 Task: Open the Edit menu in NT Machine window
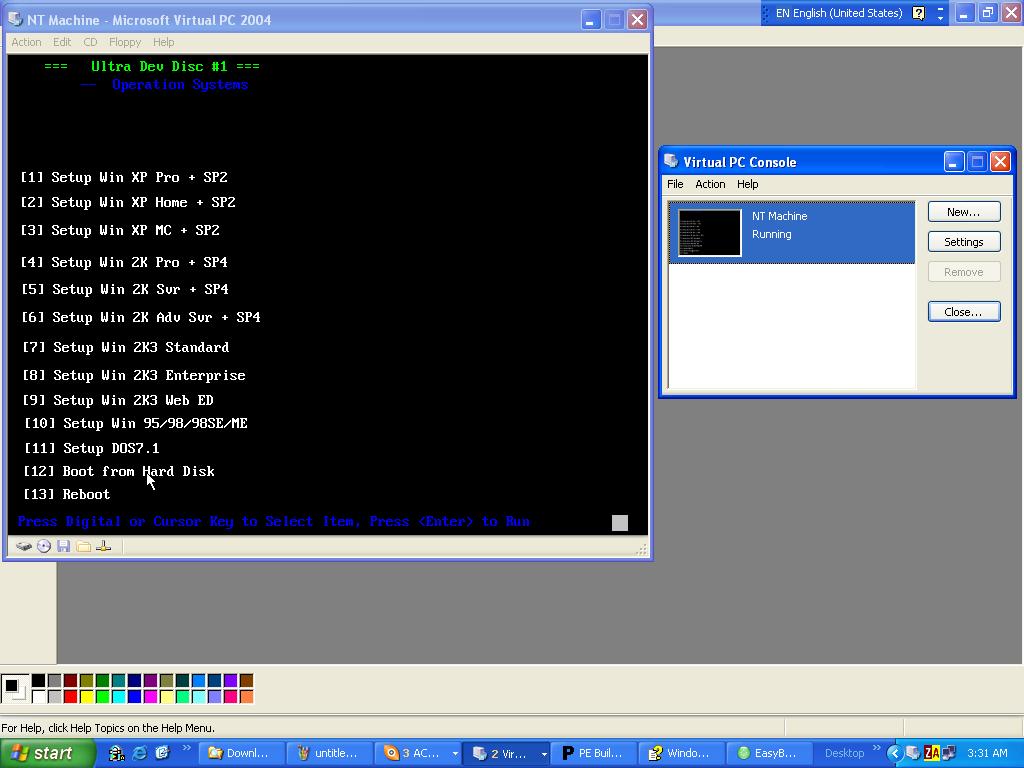[x=62, y=42]
